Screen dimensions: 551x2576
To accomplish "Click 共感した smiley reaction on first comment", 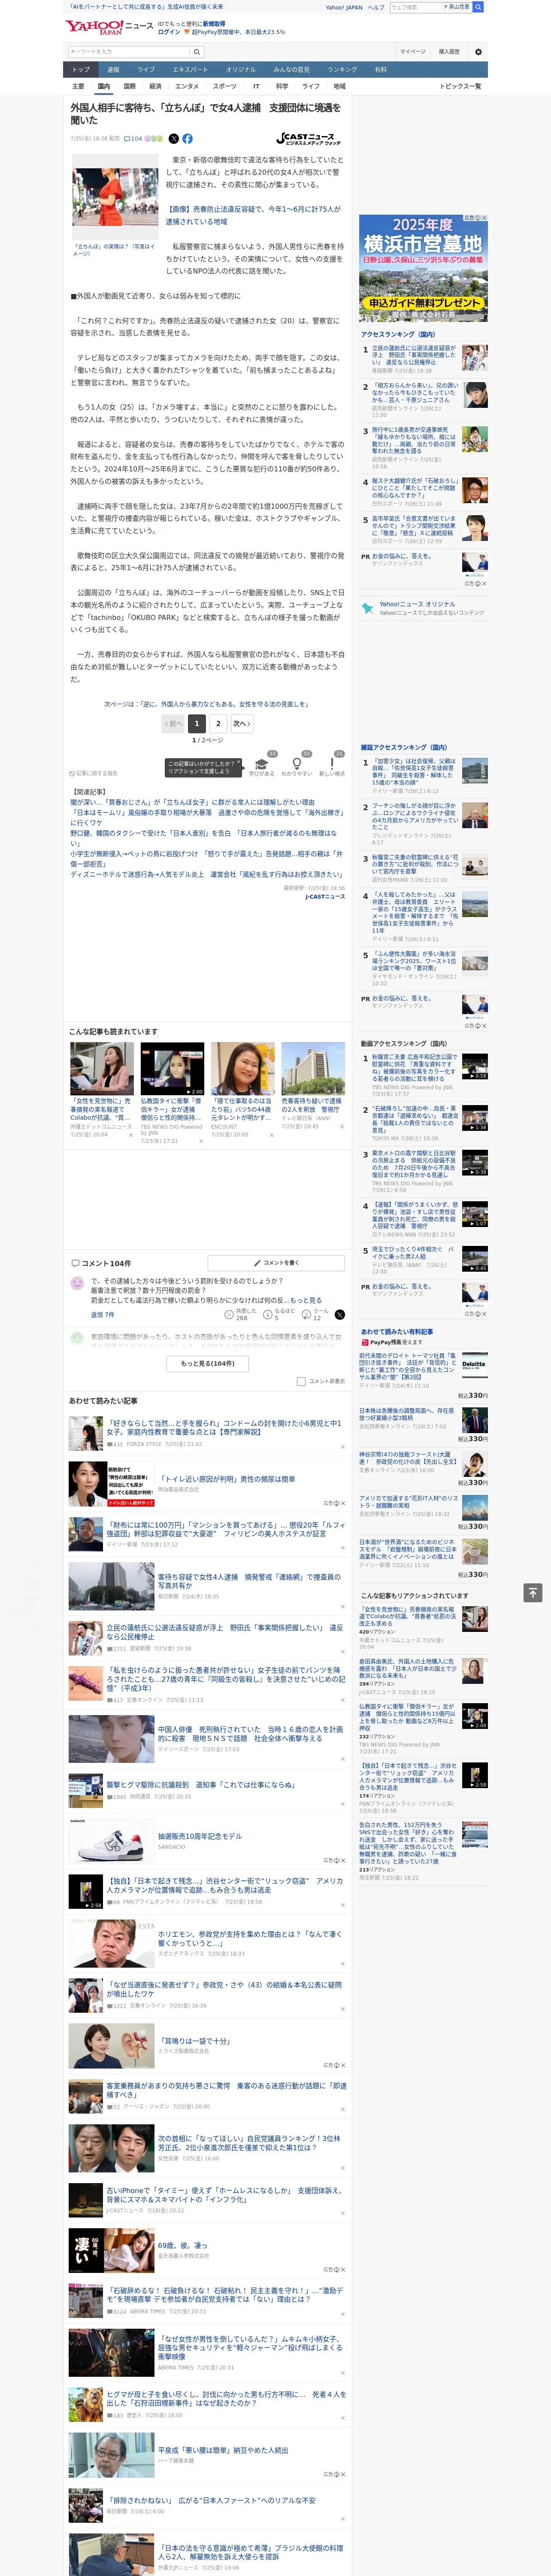I will click(229, 1315).
